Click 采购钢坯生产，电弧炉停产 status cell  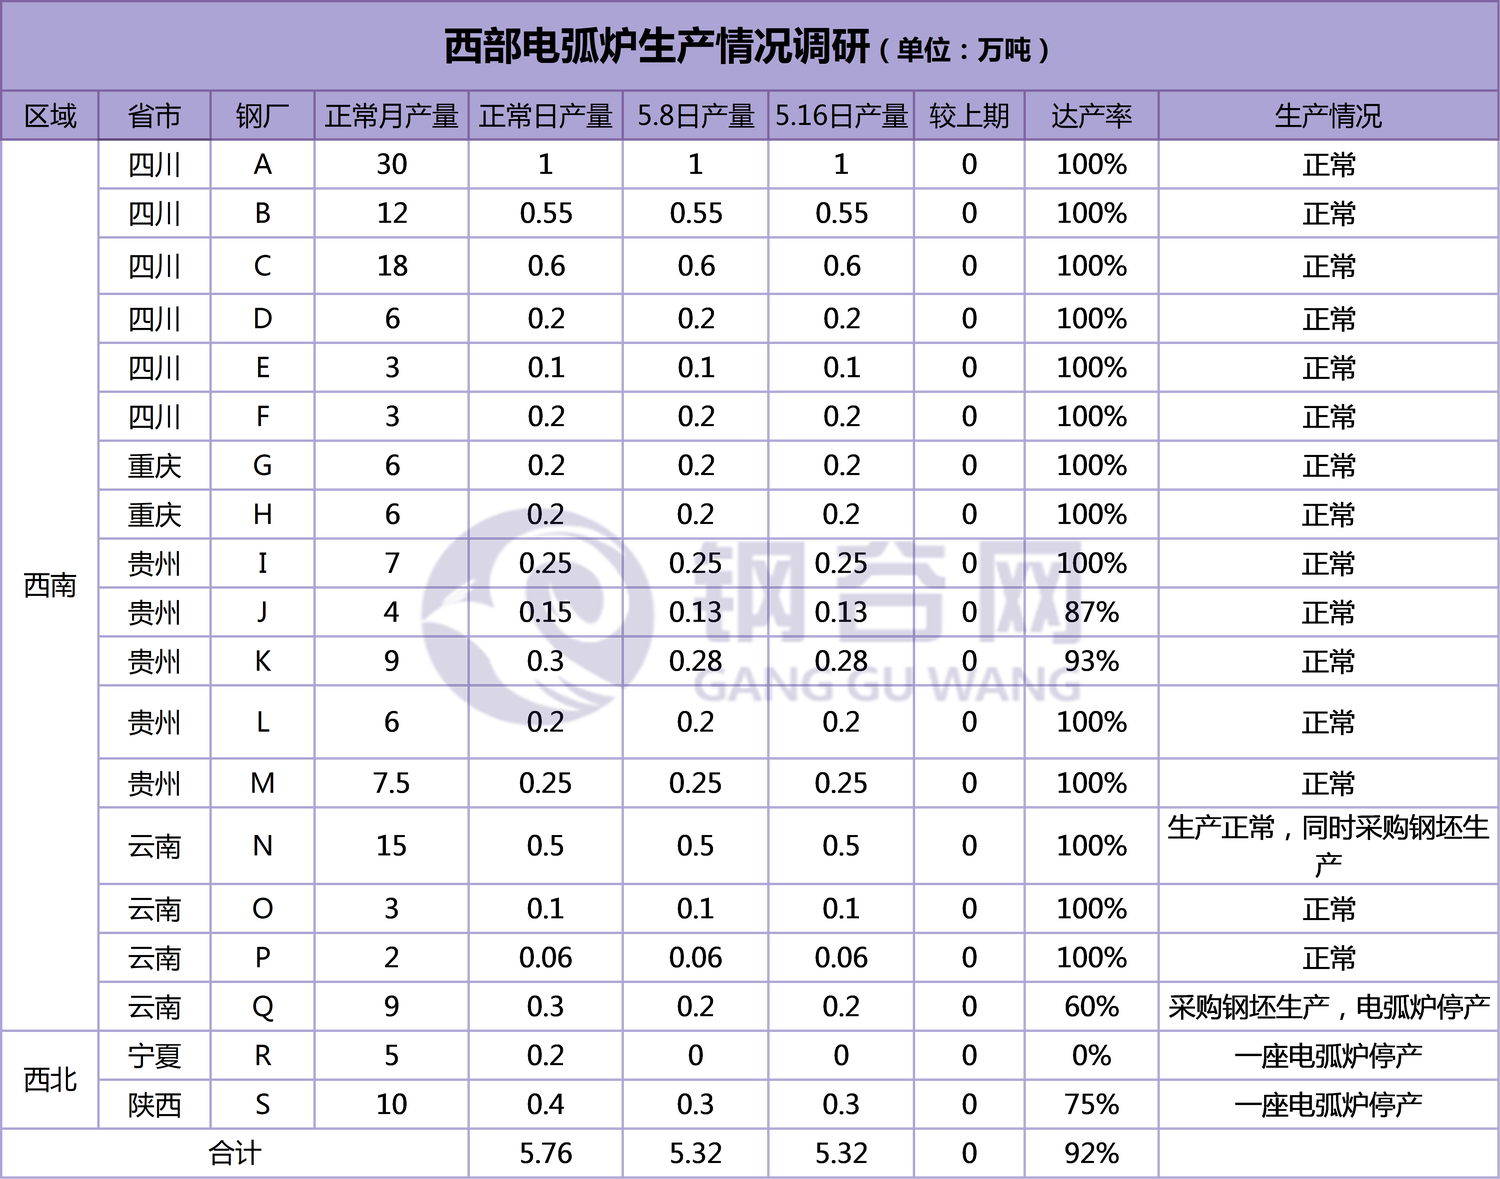click(x=1328, y=1007)
